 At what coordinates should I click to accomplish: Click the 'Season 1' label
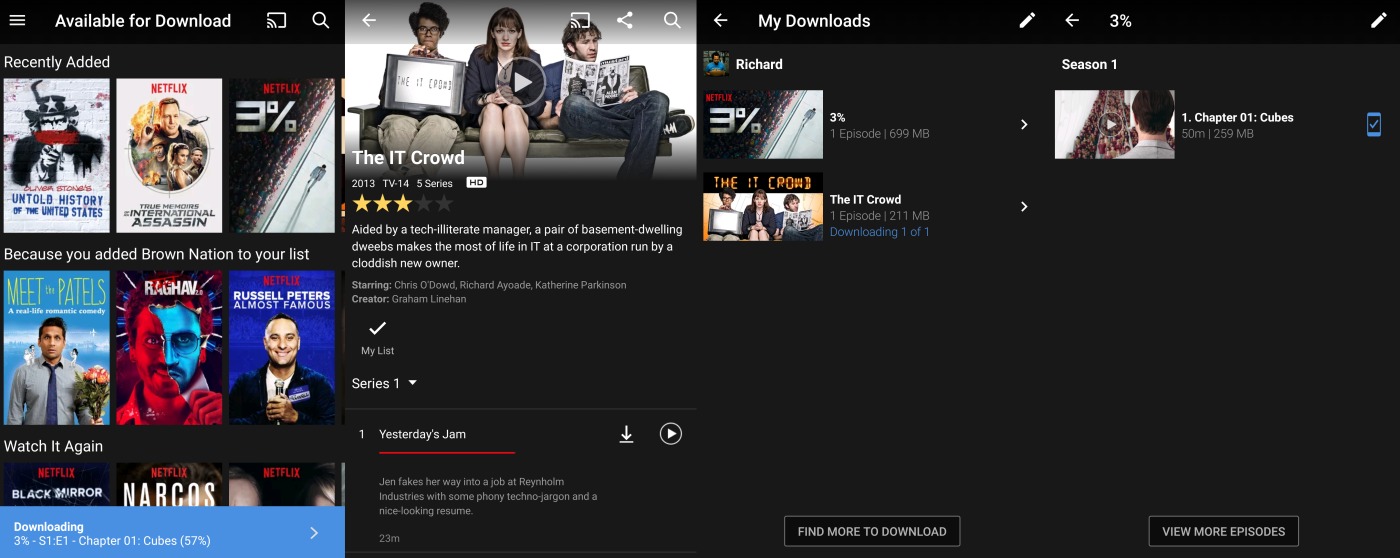(1090, 64)
